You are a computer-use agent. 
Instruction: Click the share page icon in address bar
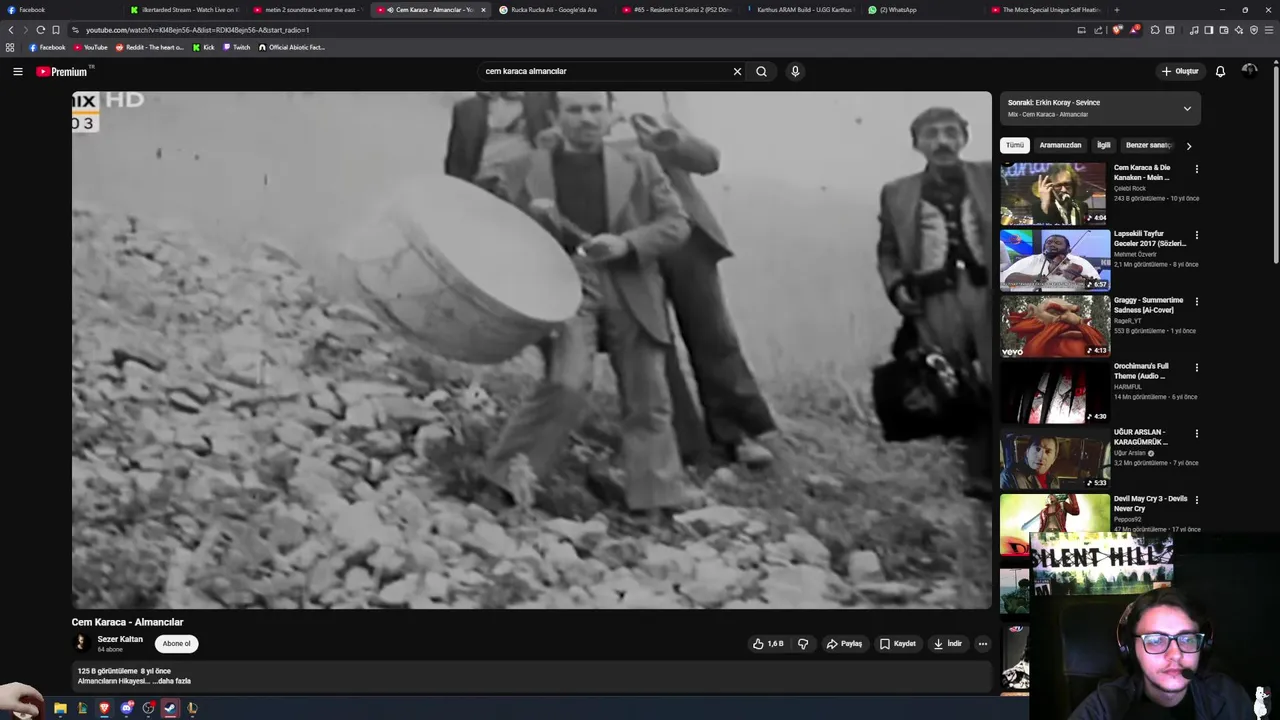pos(1097,30)
